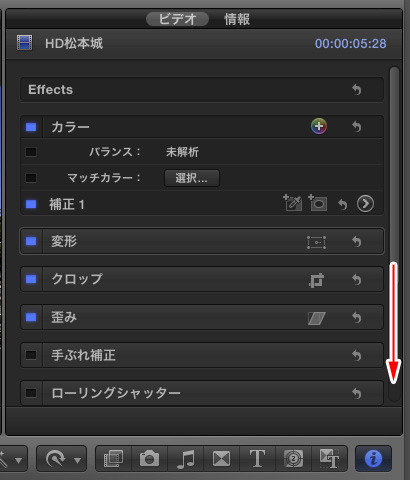Open the Photos browser camera icon
Screen dimensions: 410x480
149,459
